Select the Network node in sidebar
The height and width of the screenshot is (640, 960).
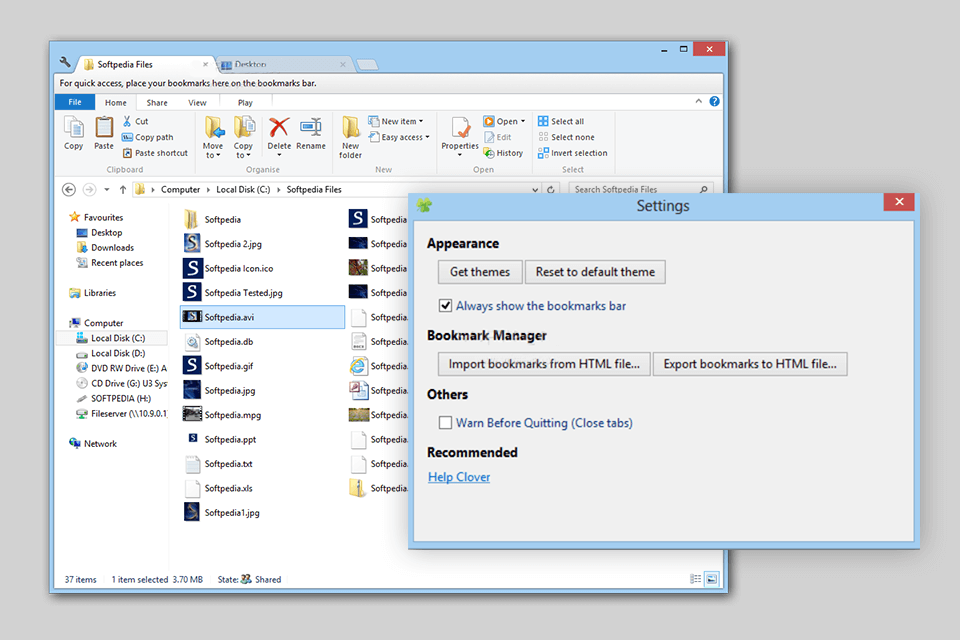tap(93, 443)
